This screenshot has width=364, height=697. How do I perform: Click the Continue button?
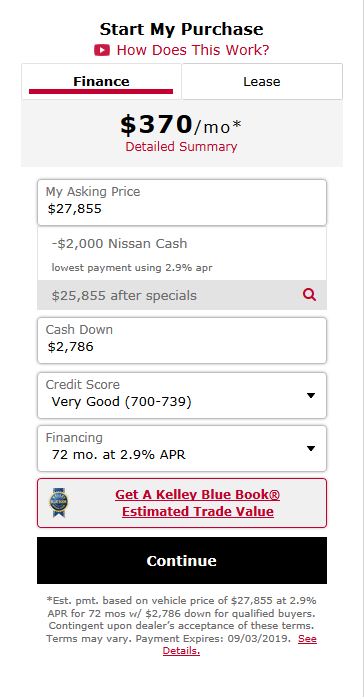(x=182, y=561)
